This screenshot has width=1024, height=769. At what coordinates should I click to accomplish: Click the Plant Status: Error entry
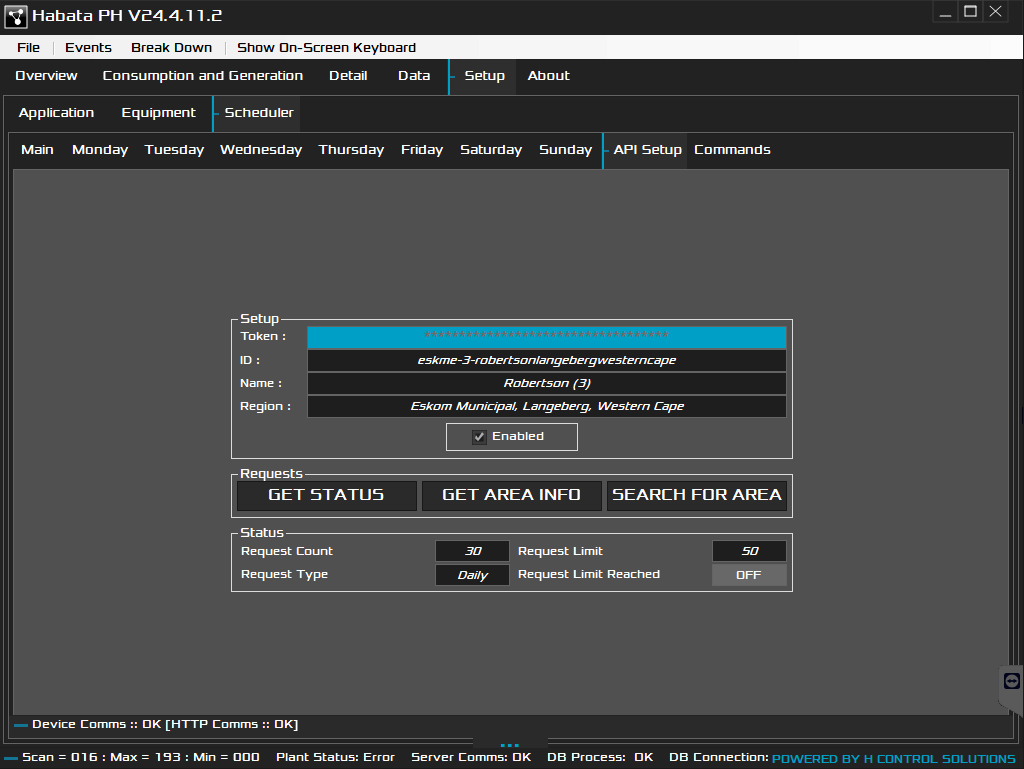click(335, 757)
